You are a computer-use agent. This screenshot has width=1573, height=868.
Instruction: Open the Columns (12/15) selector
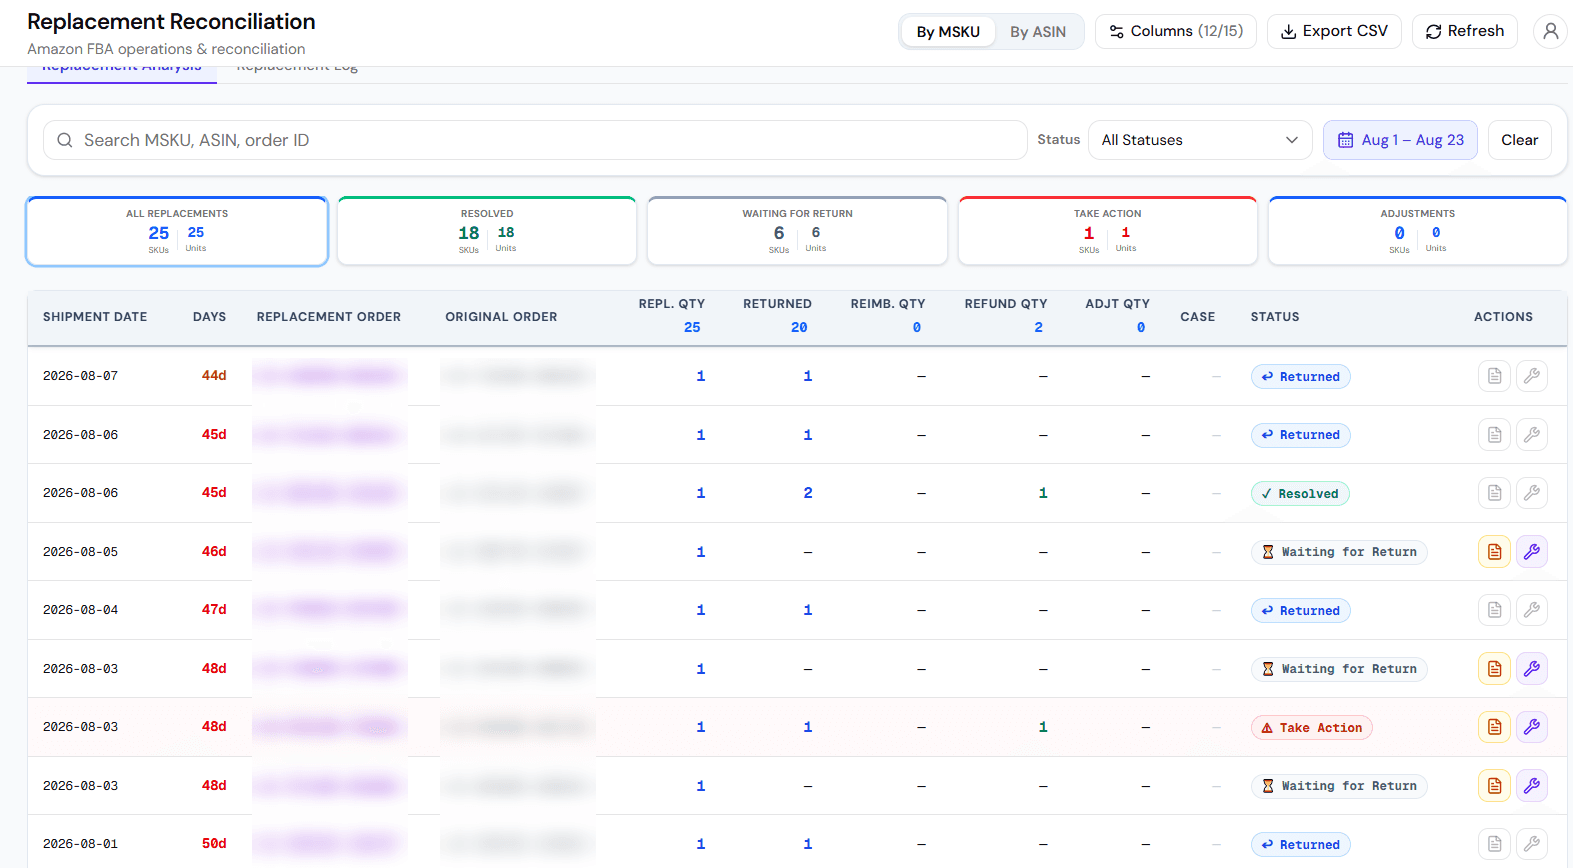(x=1176, y=31)
